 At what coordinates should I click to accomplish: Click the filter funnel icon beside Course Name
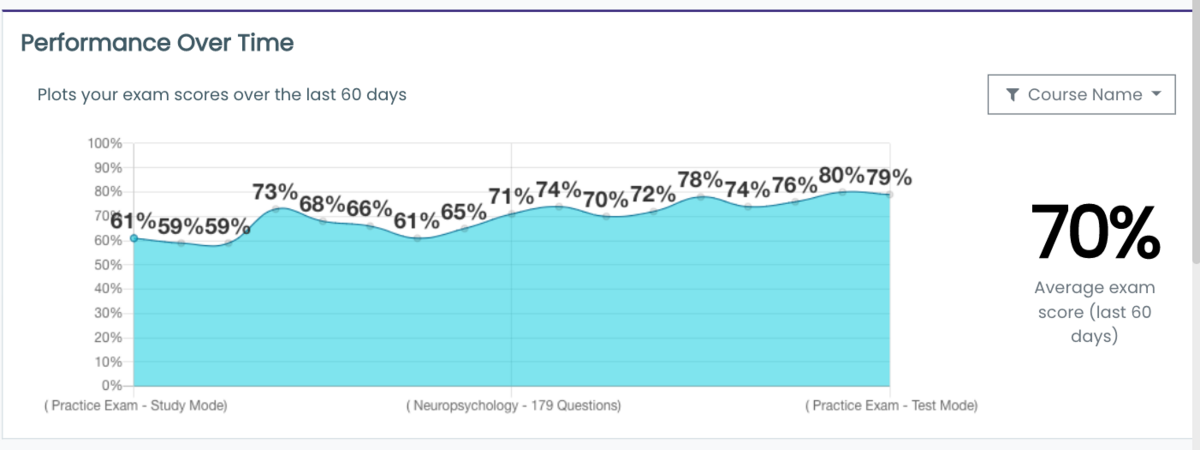pos(1012,95)
